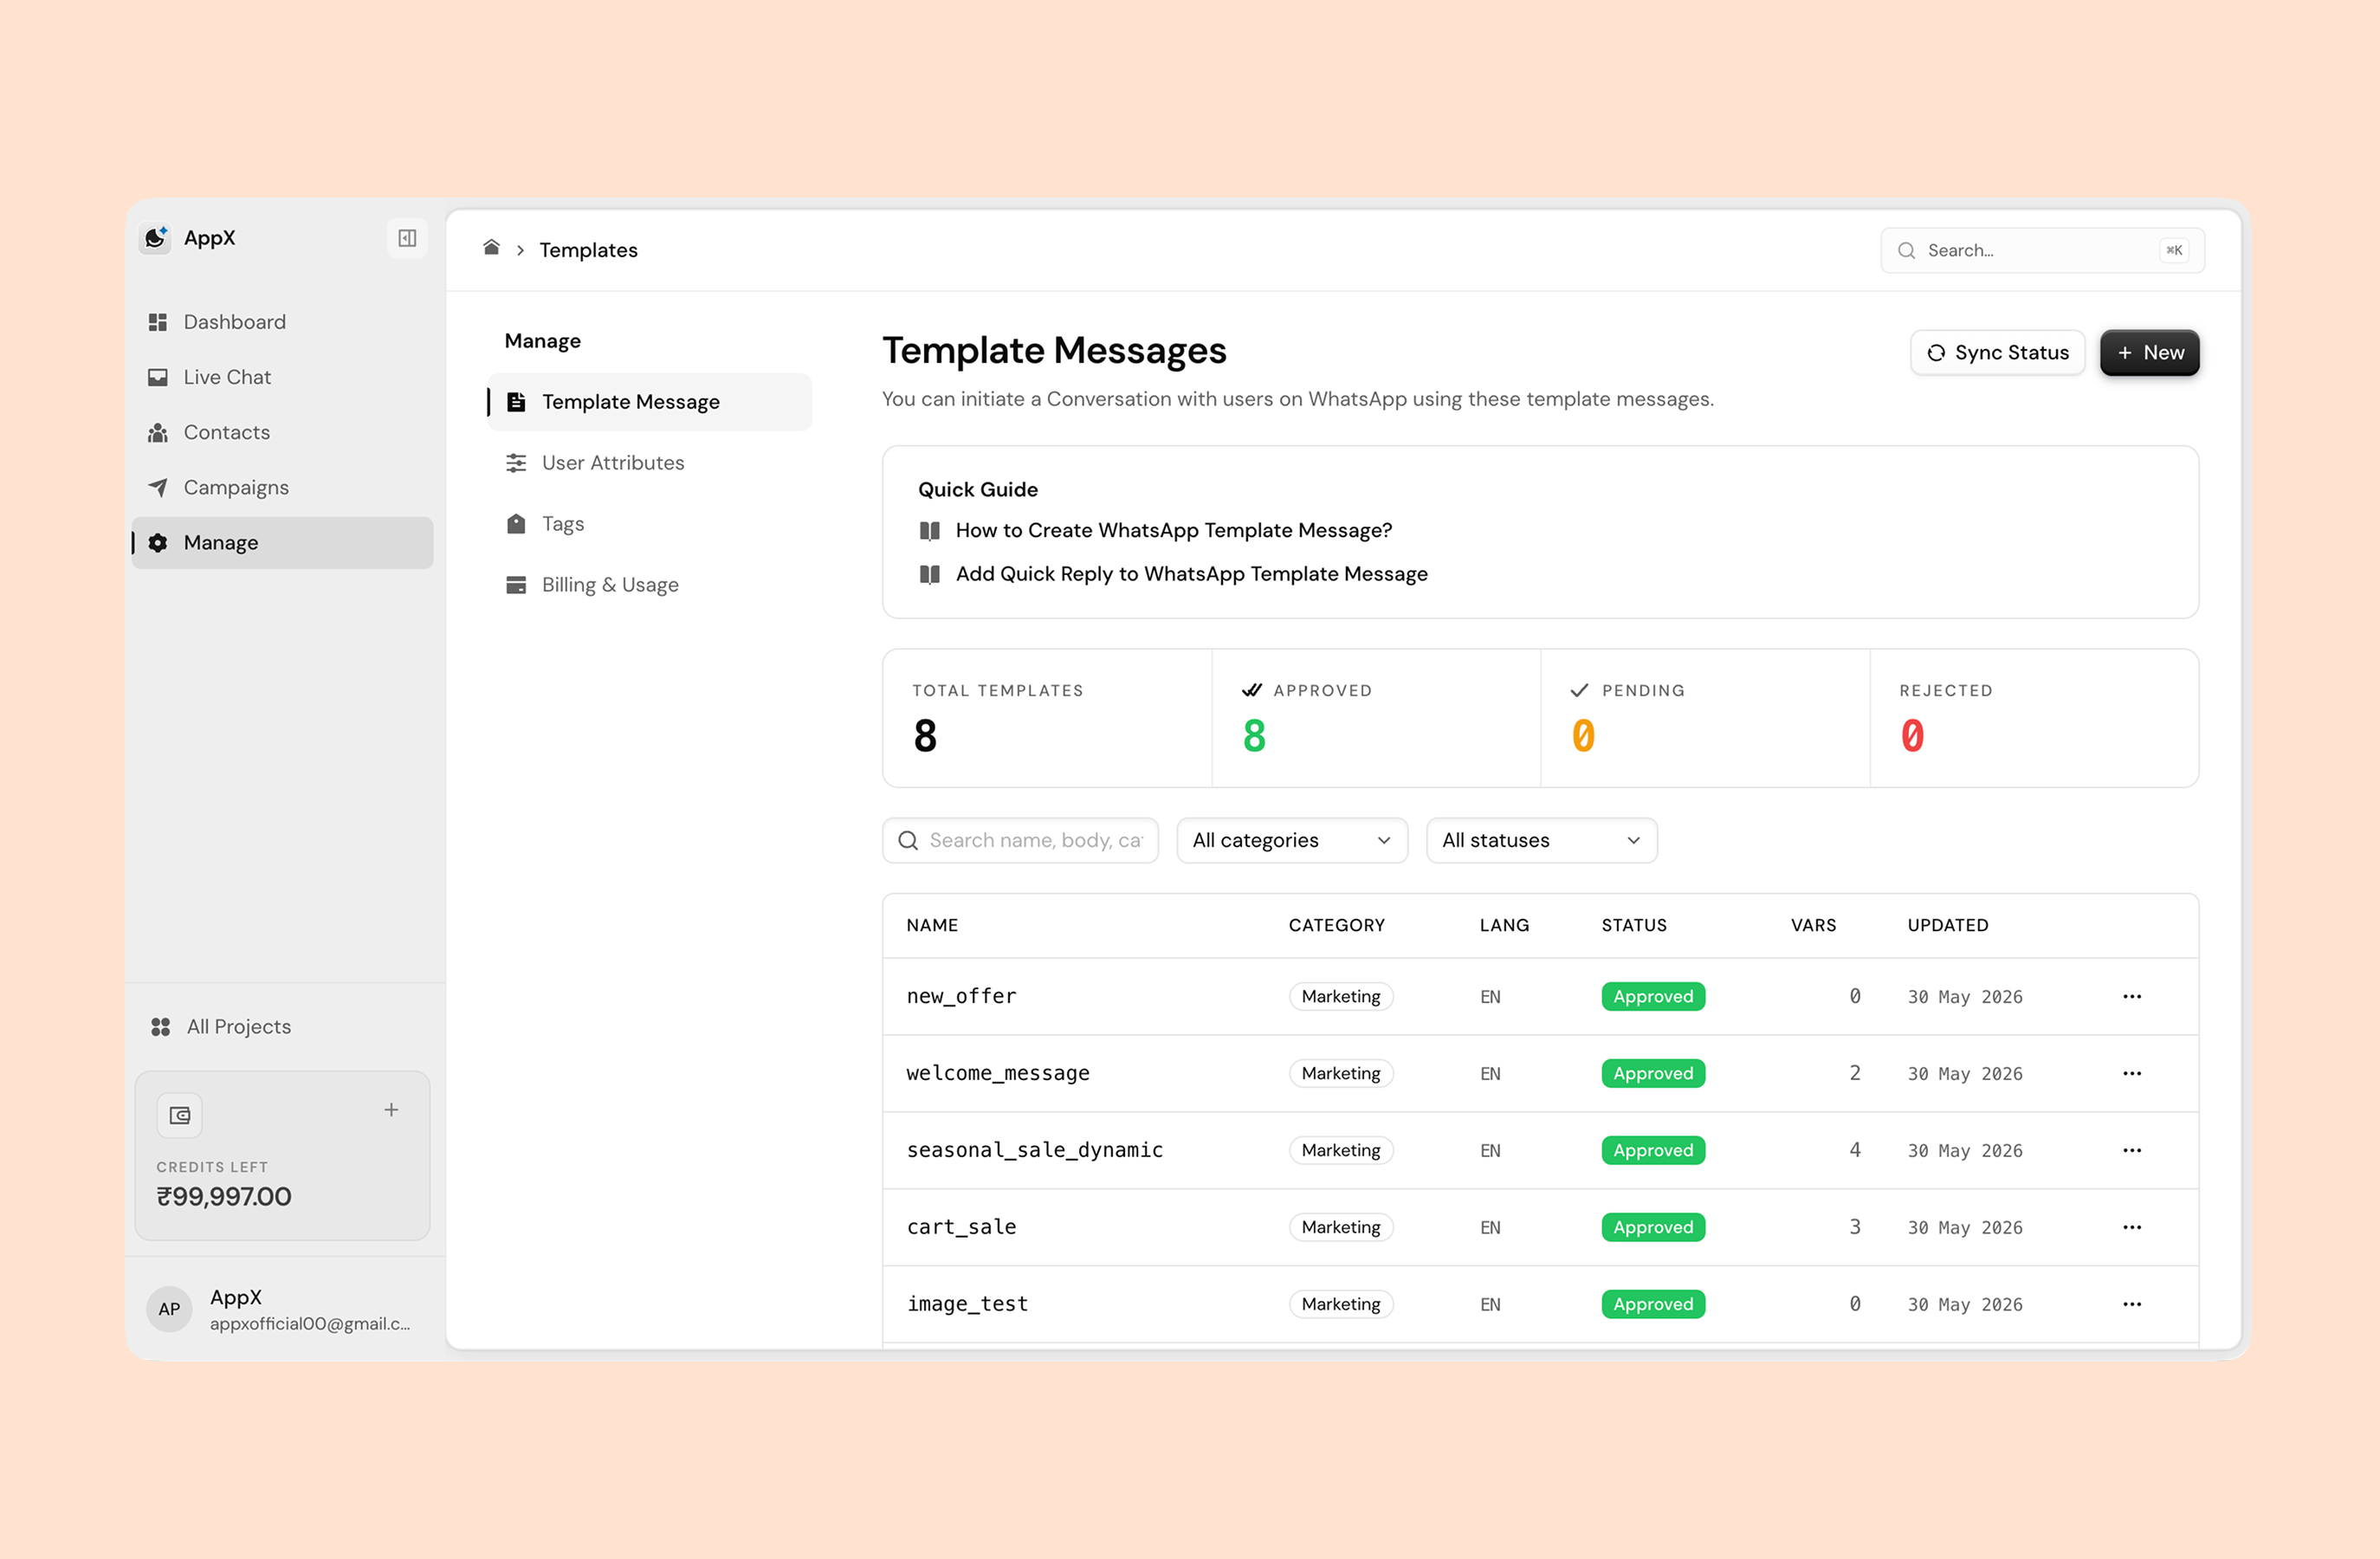
Task: Click the new_offer template name
Action: click(x=961, y=996)
